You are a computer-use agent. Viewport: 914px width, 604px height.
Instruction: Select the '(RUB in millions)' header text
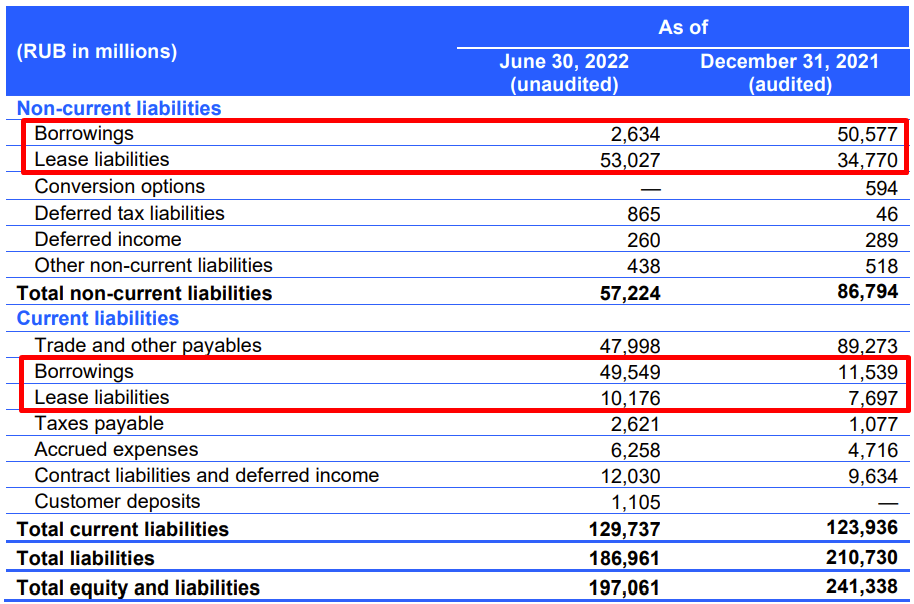click(x=97, y=52)
